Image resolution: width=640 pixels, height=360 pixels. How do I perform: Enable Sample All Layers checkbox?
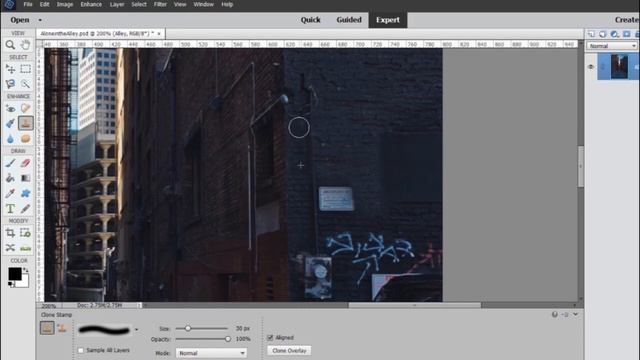pos(81,350)
